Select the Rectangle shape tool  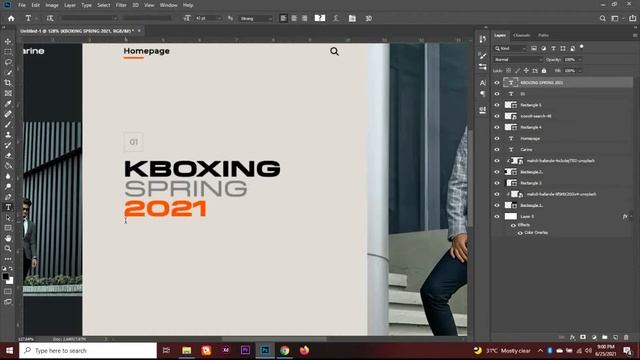8,228
